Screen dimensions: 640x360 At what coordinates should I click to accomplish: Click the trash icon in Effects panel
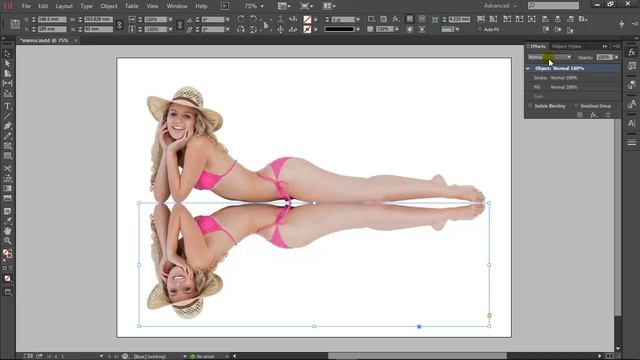coord(608,115)
